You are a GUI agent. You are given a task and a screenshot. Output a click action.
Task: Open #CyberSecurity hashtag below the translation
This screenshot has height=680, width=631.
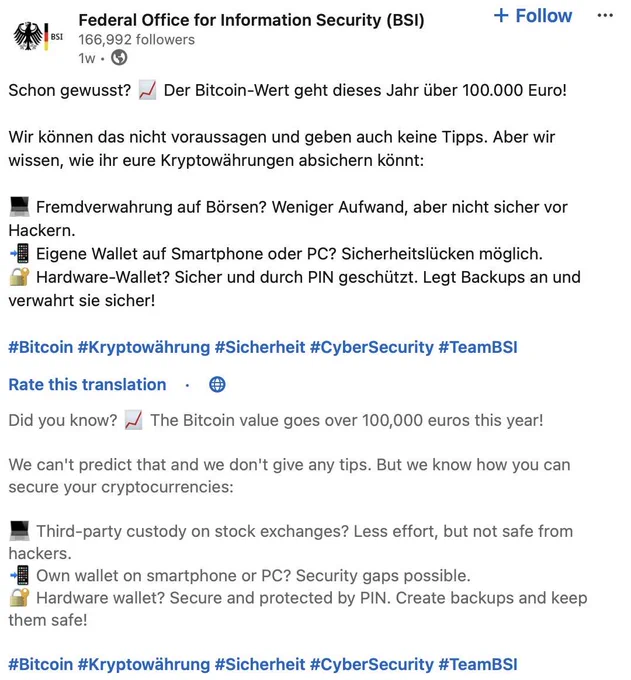372,664
